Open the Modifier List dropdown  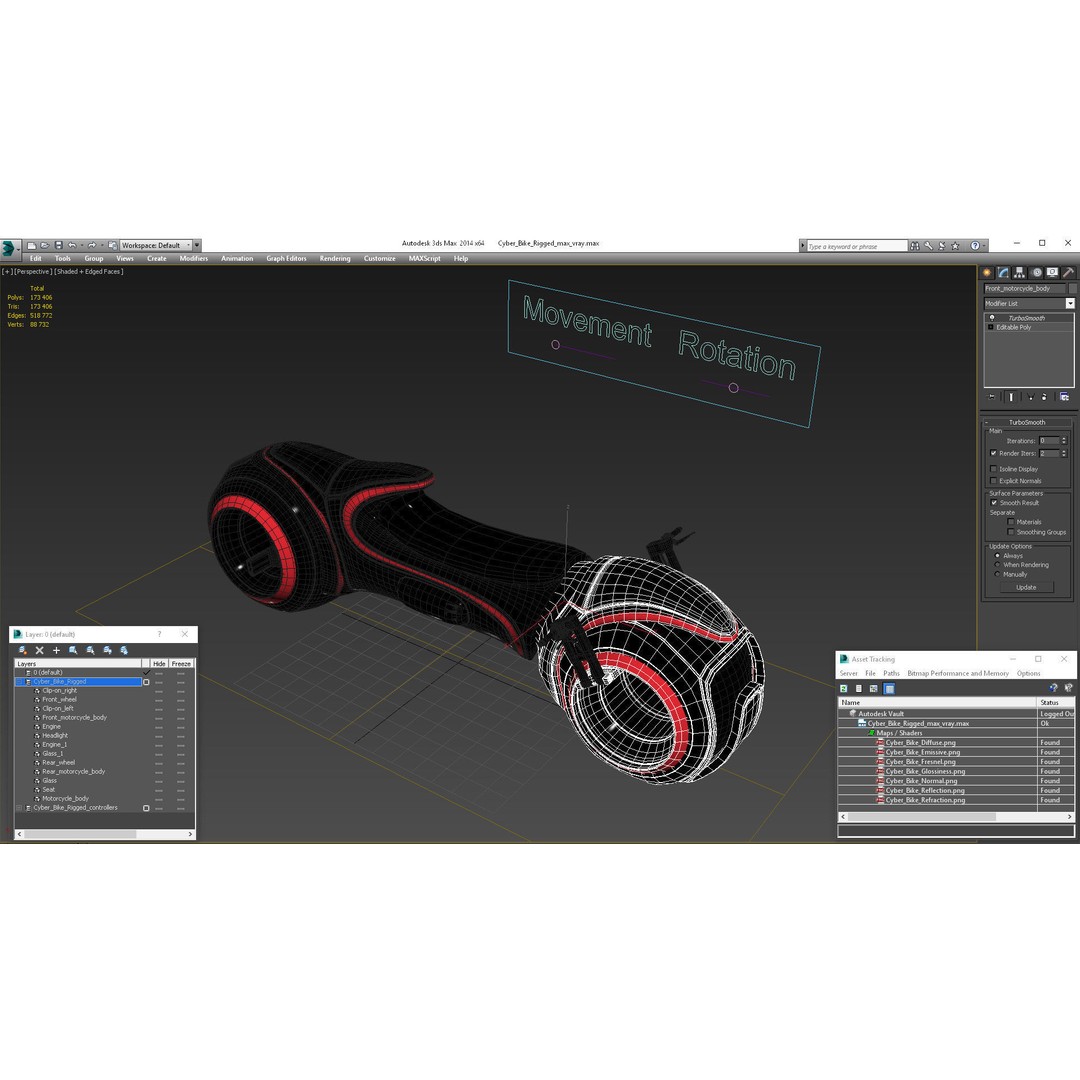1070,304
